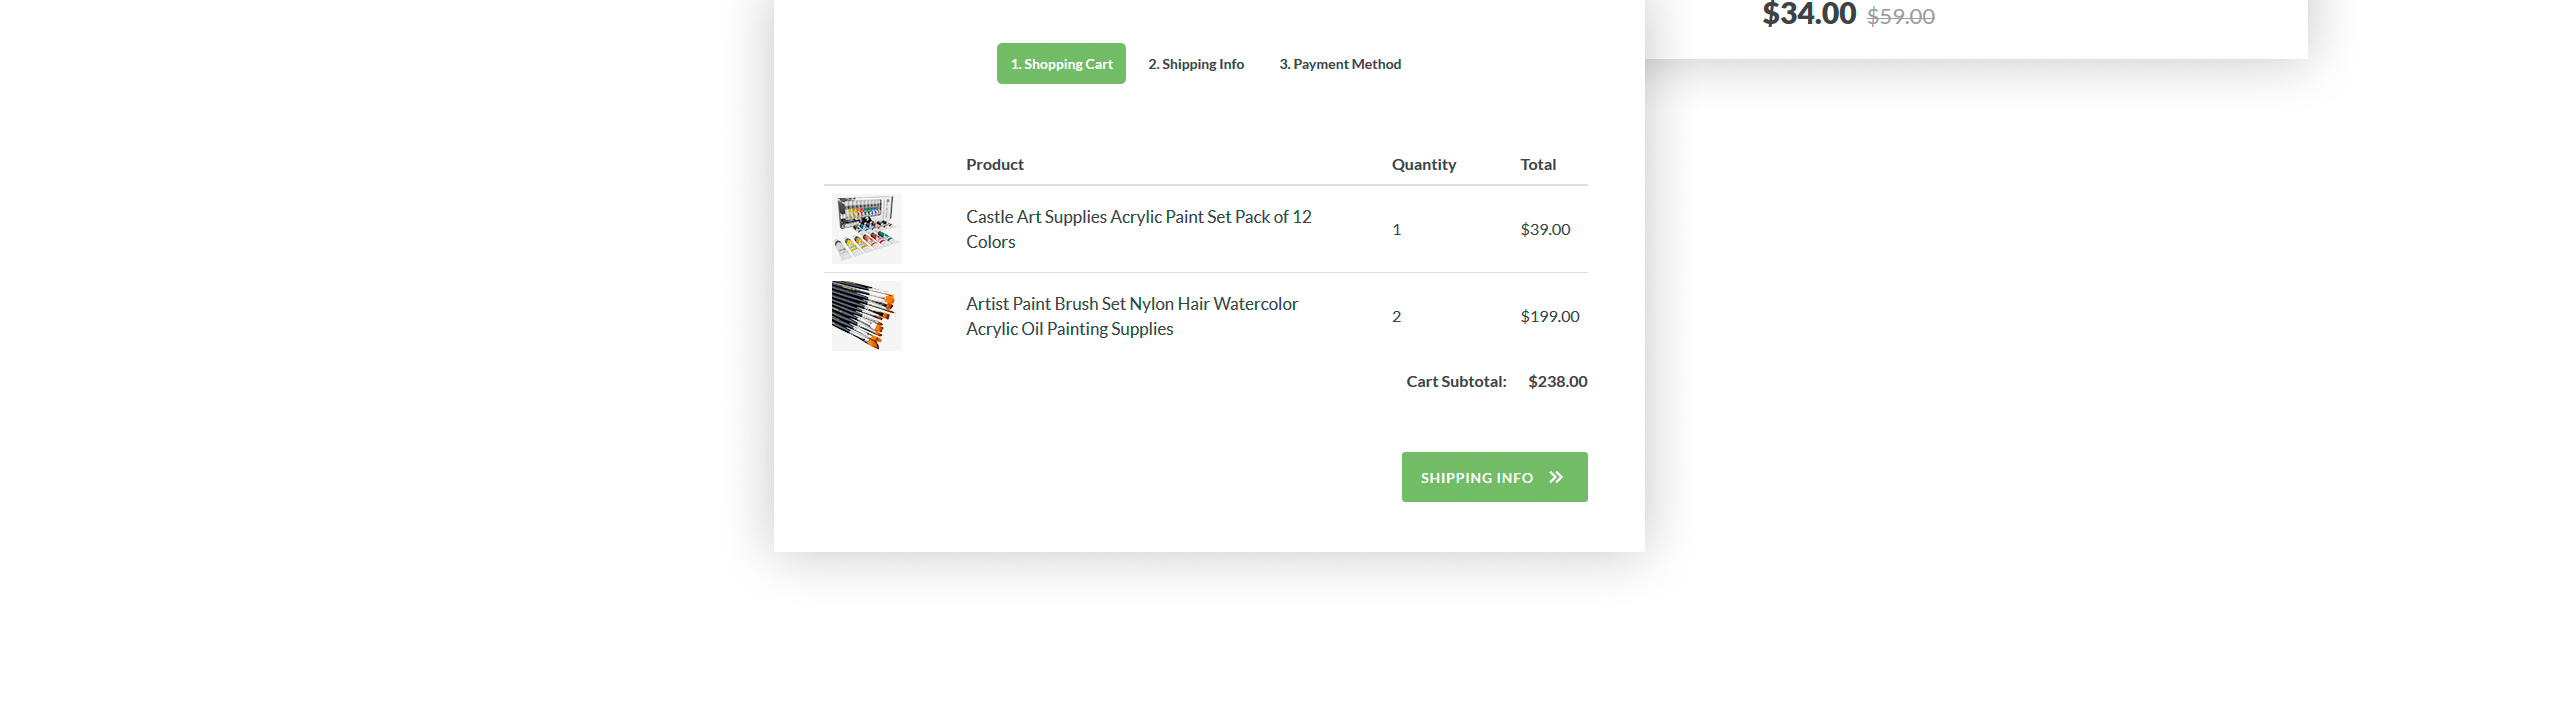Click the green SHIPPING INFO button
This screenshot has height=722, width=2560.
[x=1494, y=477]
